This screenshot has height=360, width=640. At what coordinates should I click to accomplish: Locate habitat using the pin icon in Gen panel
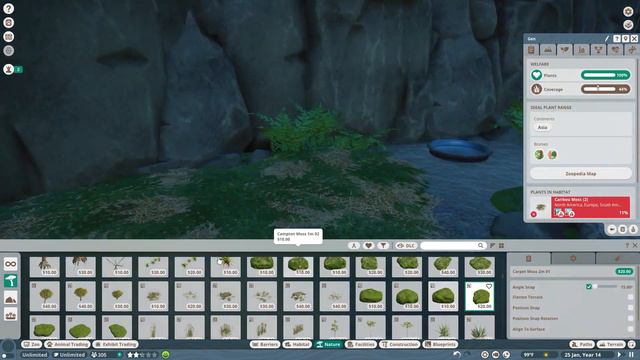point(625,39)
